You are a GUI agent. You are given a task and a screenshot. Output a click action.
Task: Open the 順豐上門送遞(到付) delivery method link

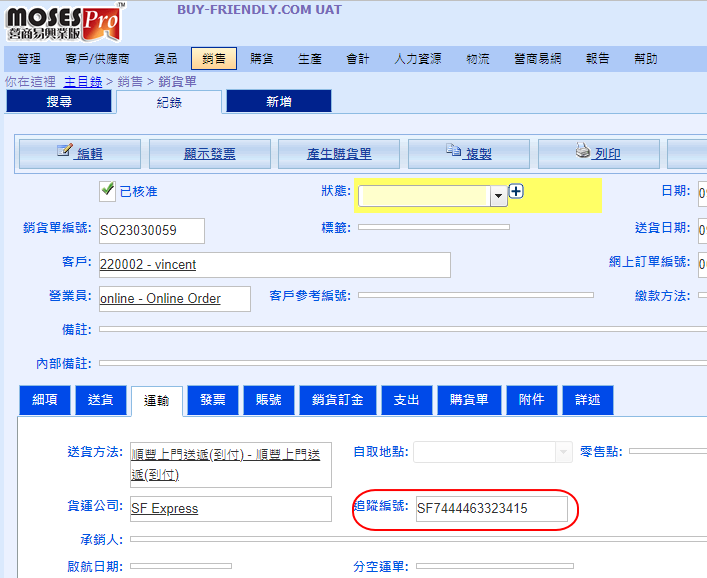pos(225,464)
